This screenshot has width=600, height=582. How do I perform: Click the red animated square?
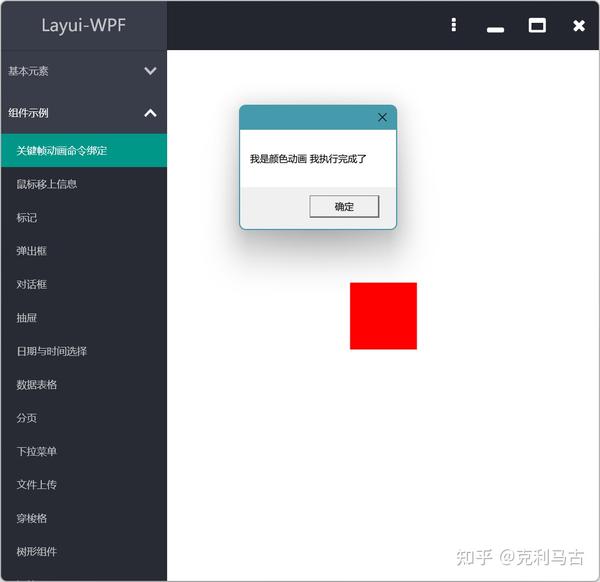click(383, 316)
